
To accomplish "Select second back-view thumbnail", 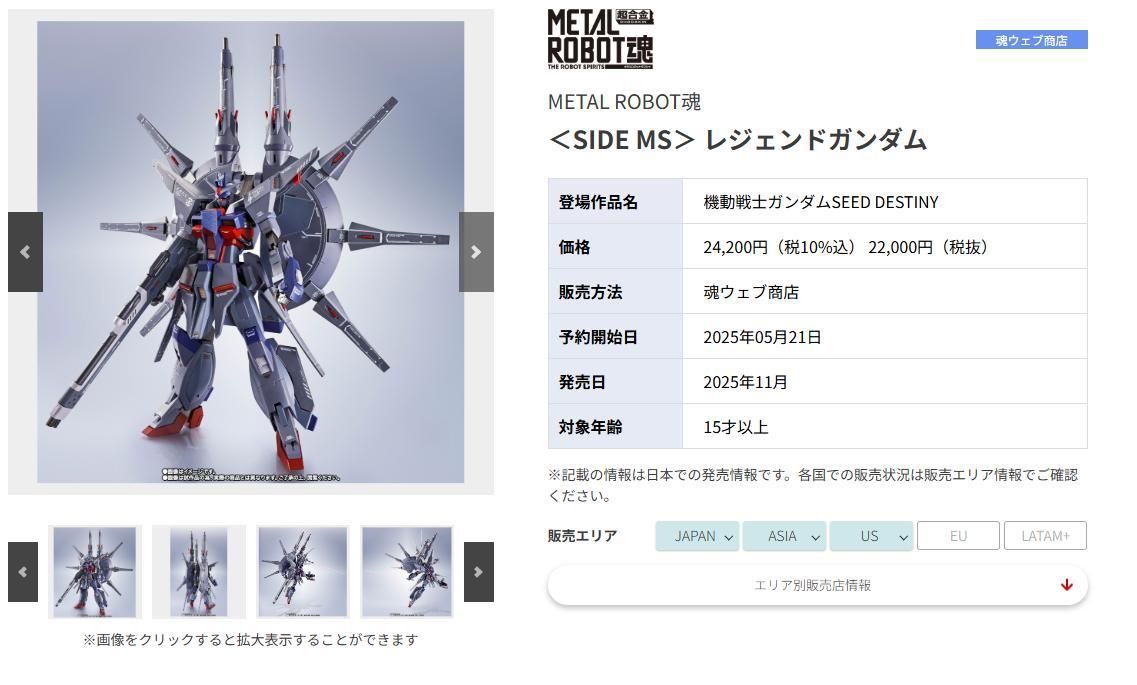I will [199, 572].
